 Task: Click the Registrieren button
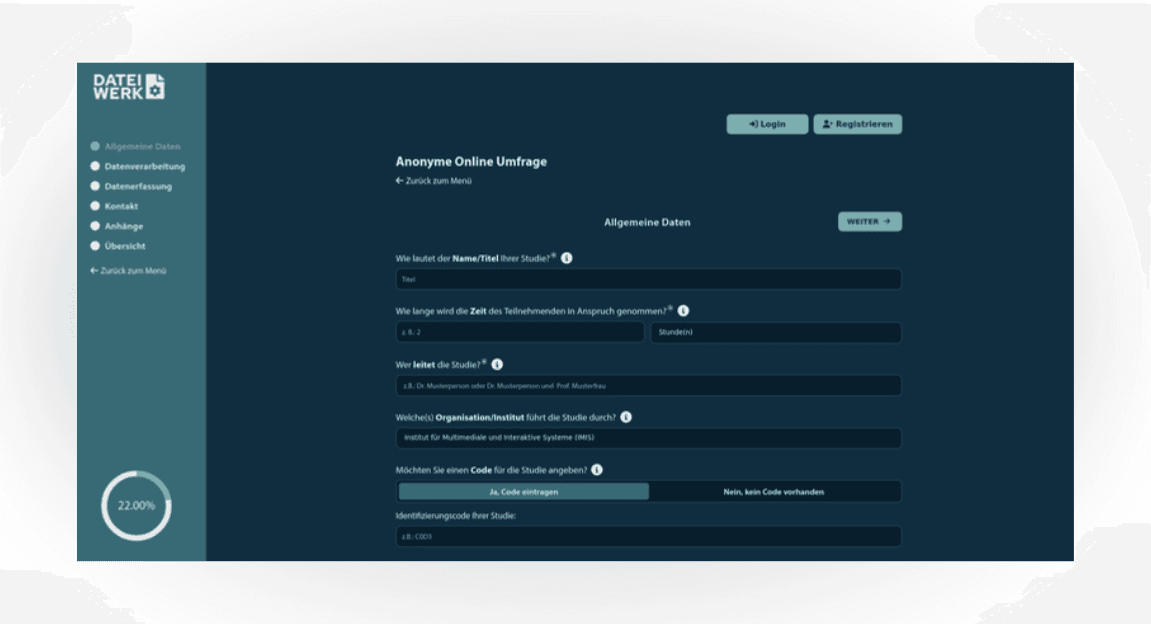[x=857, y=124]
